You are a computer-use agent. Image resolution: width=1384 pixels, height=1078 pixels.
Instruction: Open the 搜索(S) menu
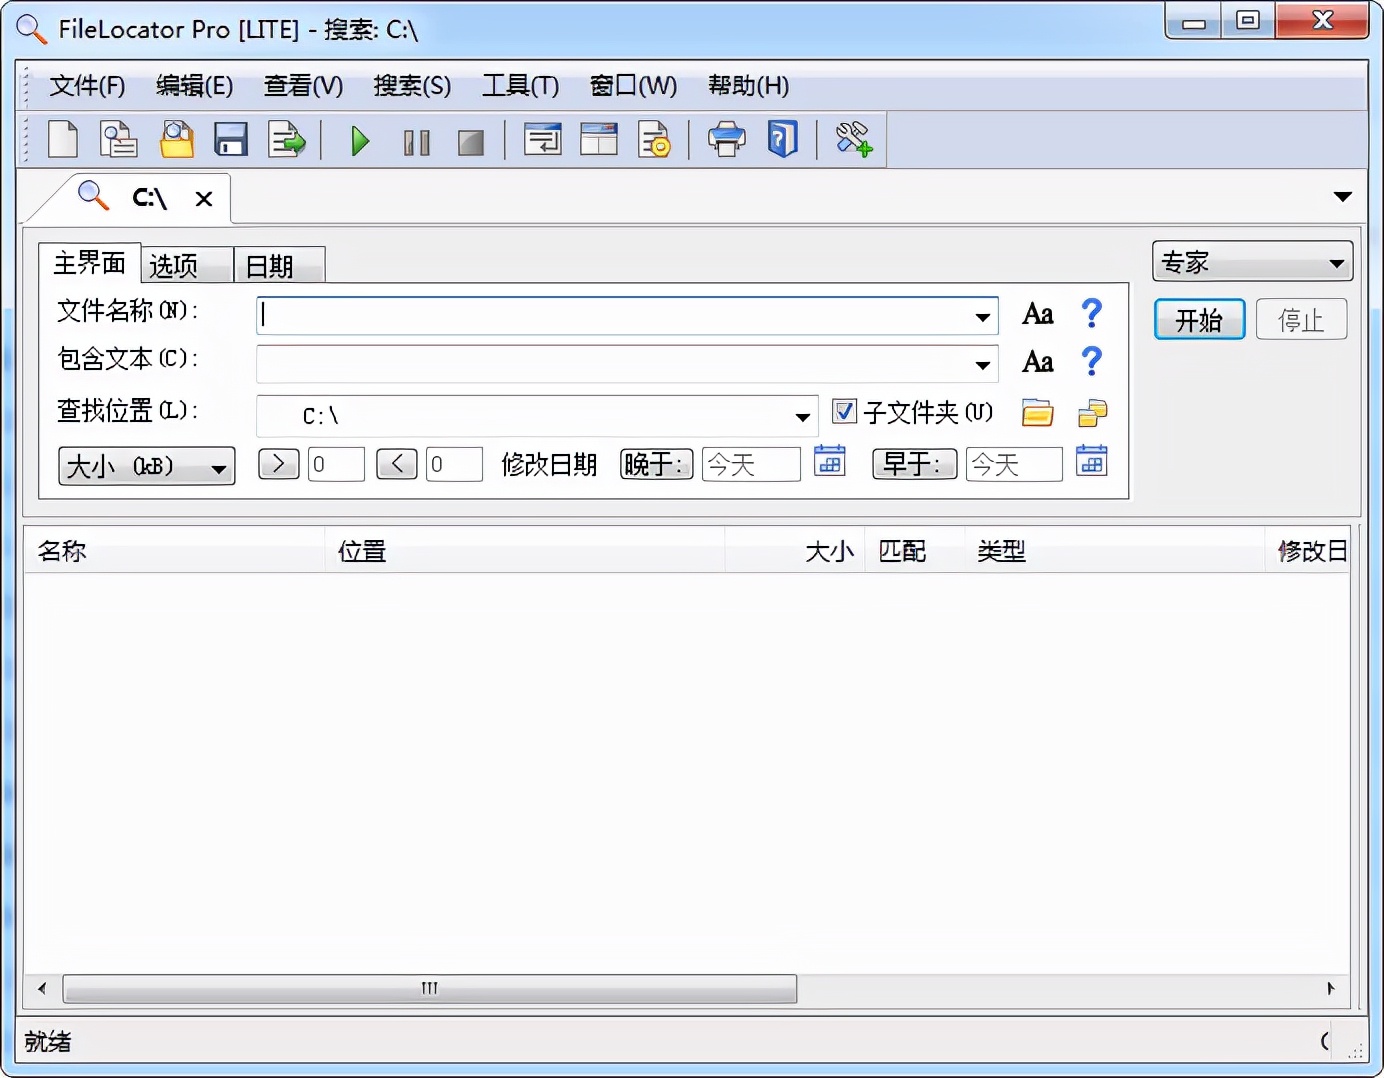[412, 86]
